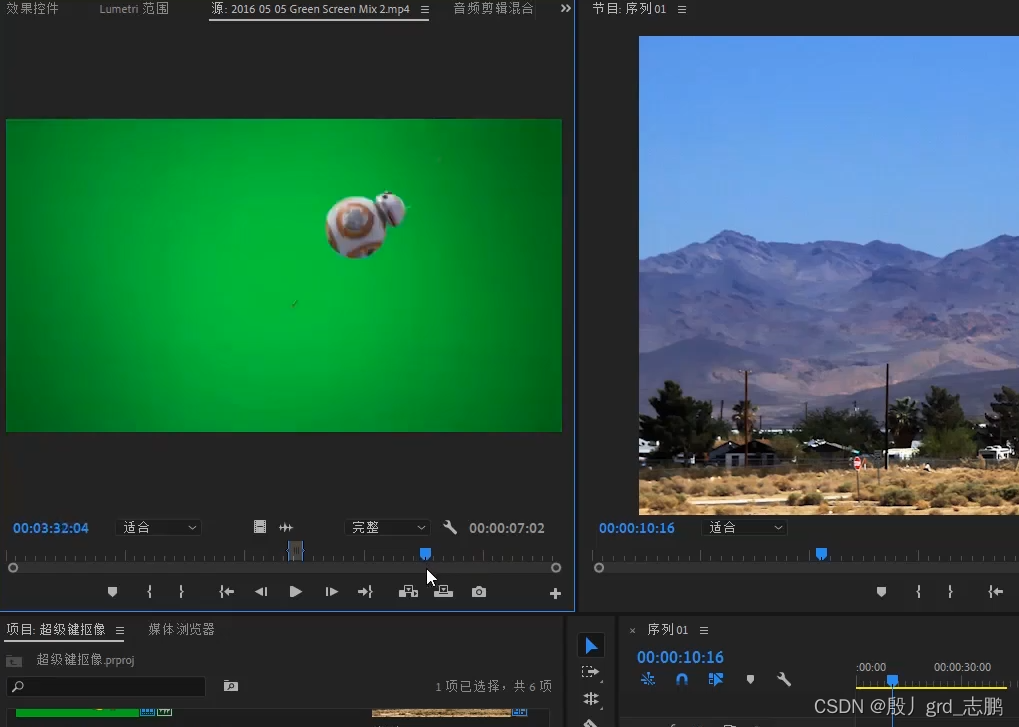The image size is (1019, 727).
Task: Click Source monitor blue playhead
Action: coord(425,554)
